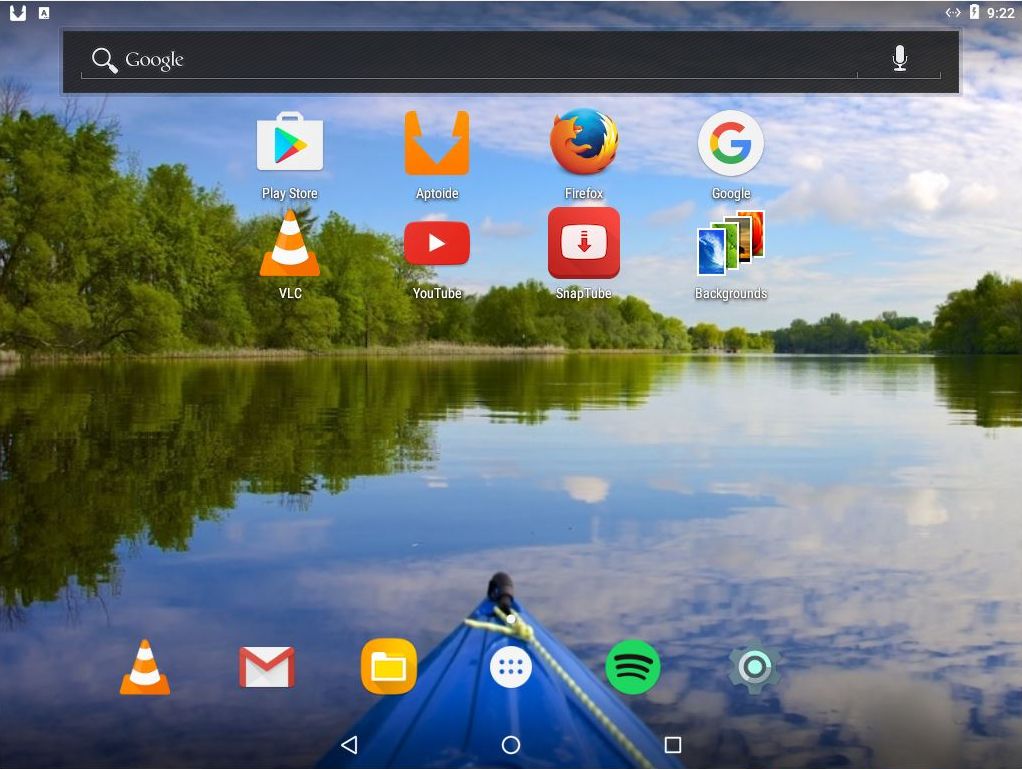This screenshot has height=769, width=1022.
Task: Tap the search magnifier icon
Action: point(104,61)
